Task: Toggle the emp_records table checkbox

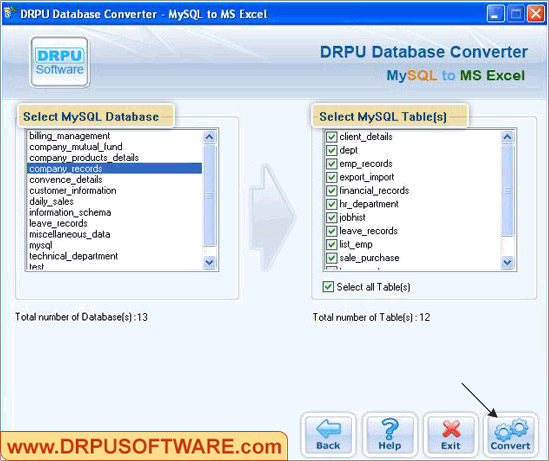Action: pos(331,163)
